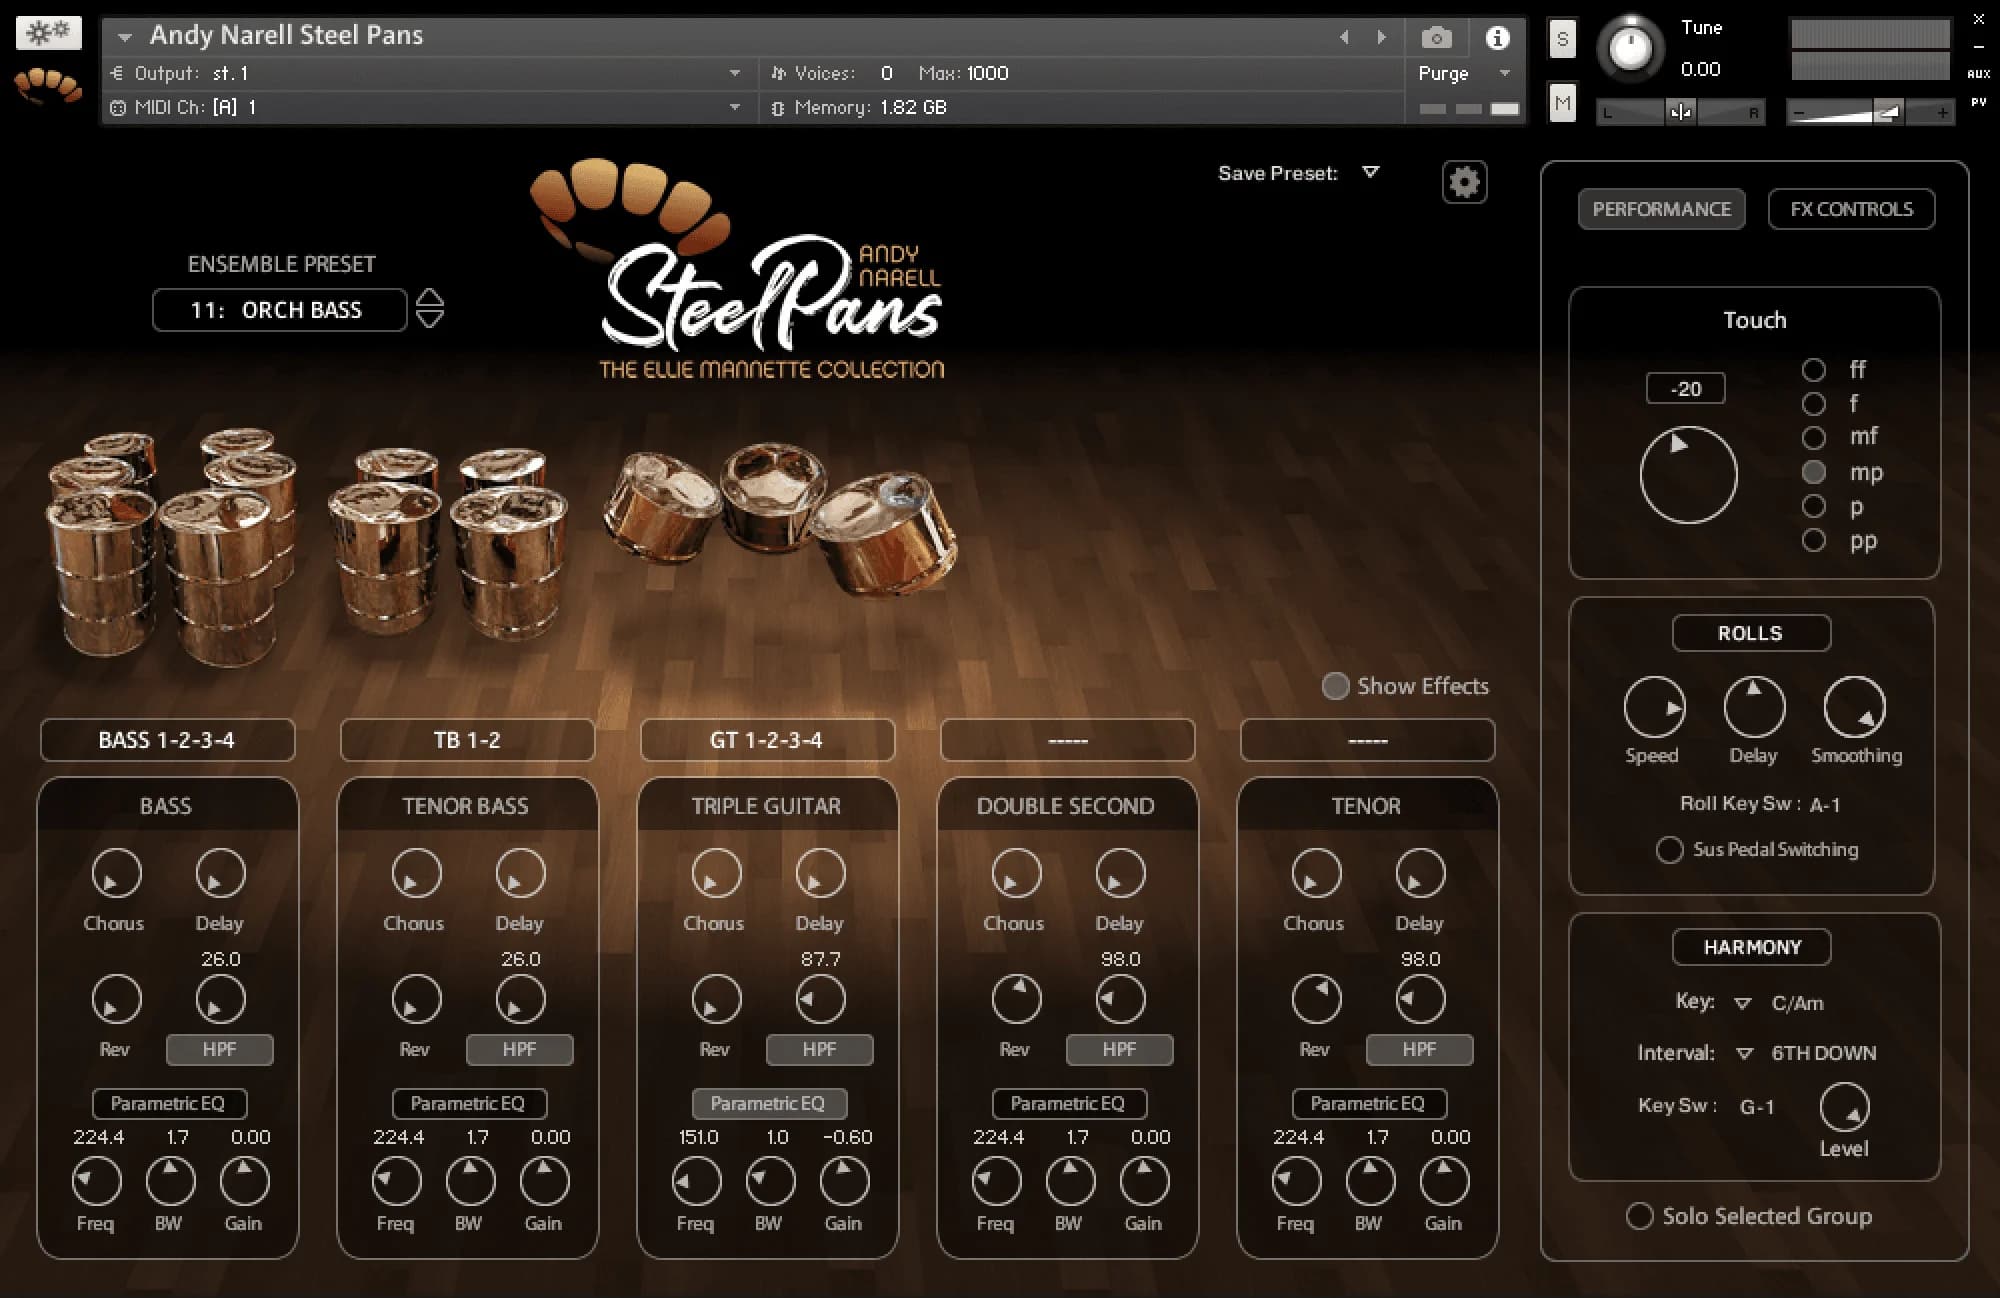Enable the Show Effects toggle
This screenshot has width=2000, height=1298.
click(1335, 686)
